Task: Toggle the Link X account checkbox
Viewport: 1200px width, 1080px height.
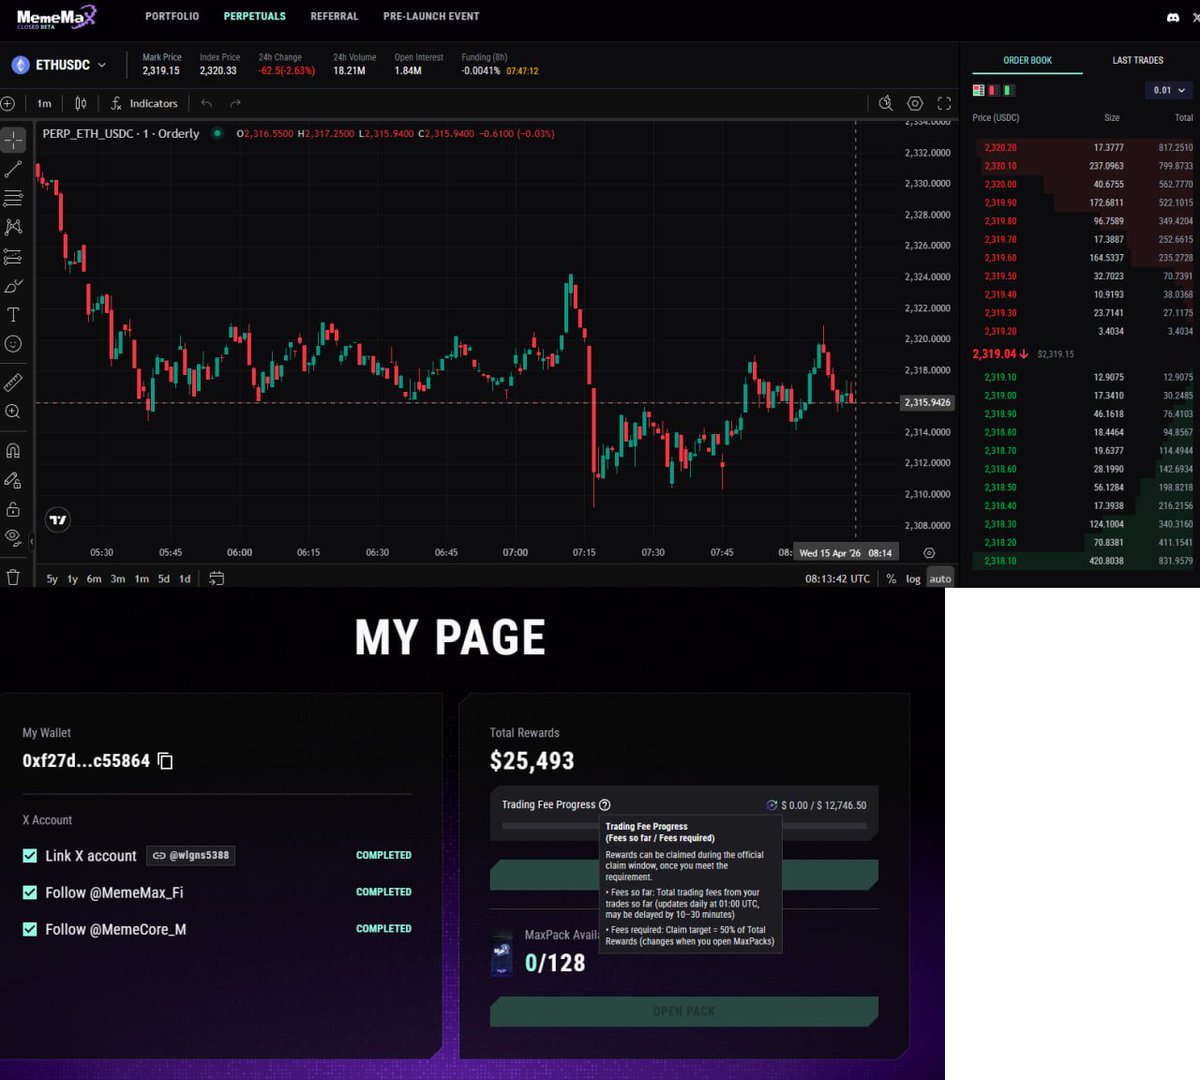Action: (x=30, y=856)
